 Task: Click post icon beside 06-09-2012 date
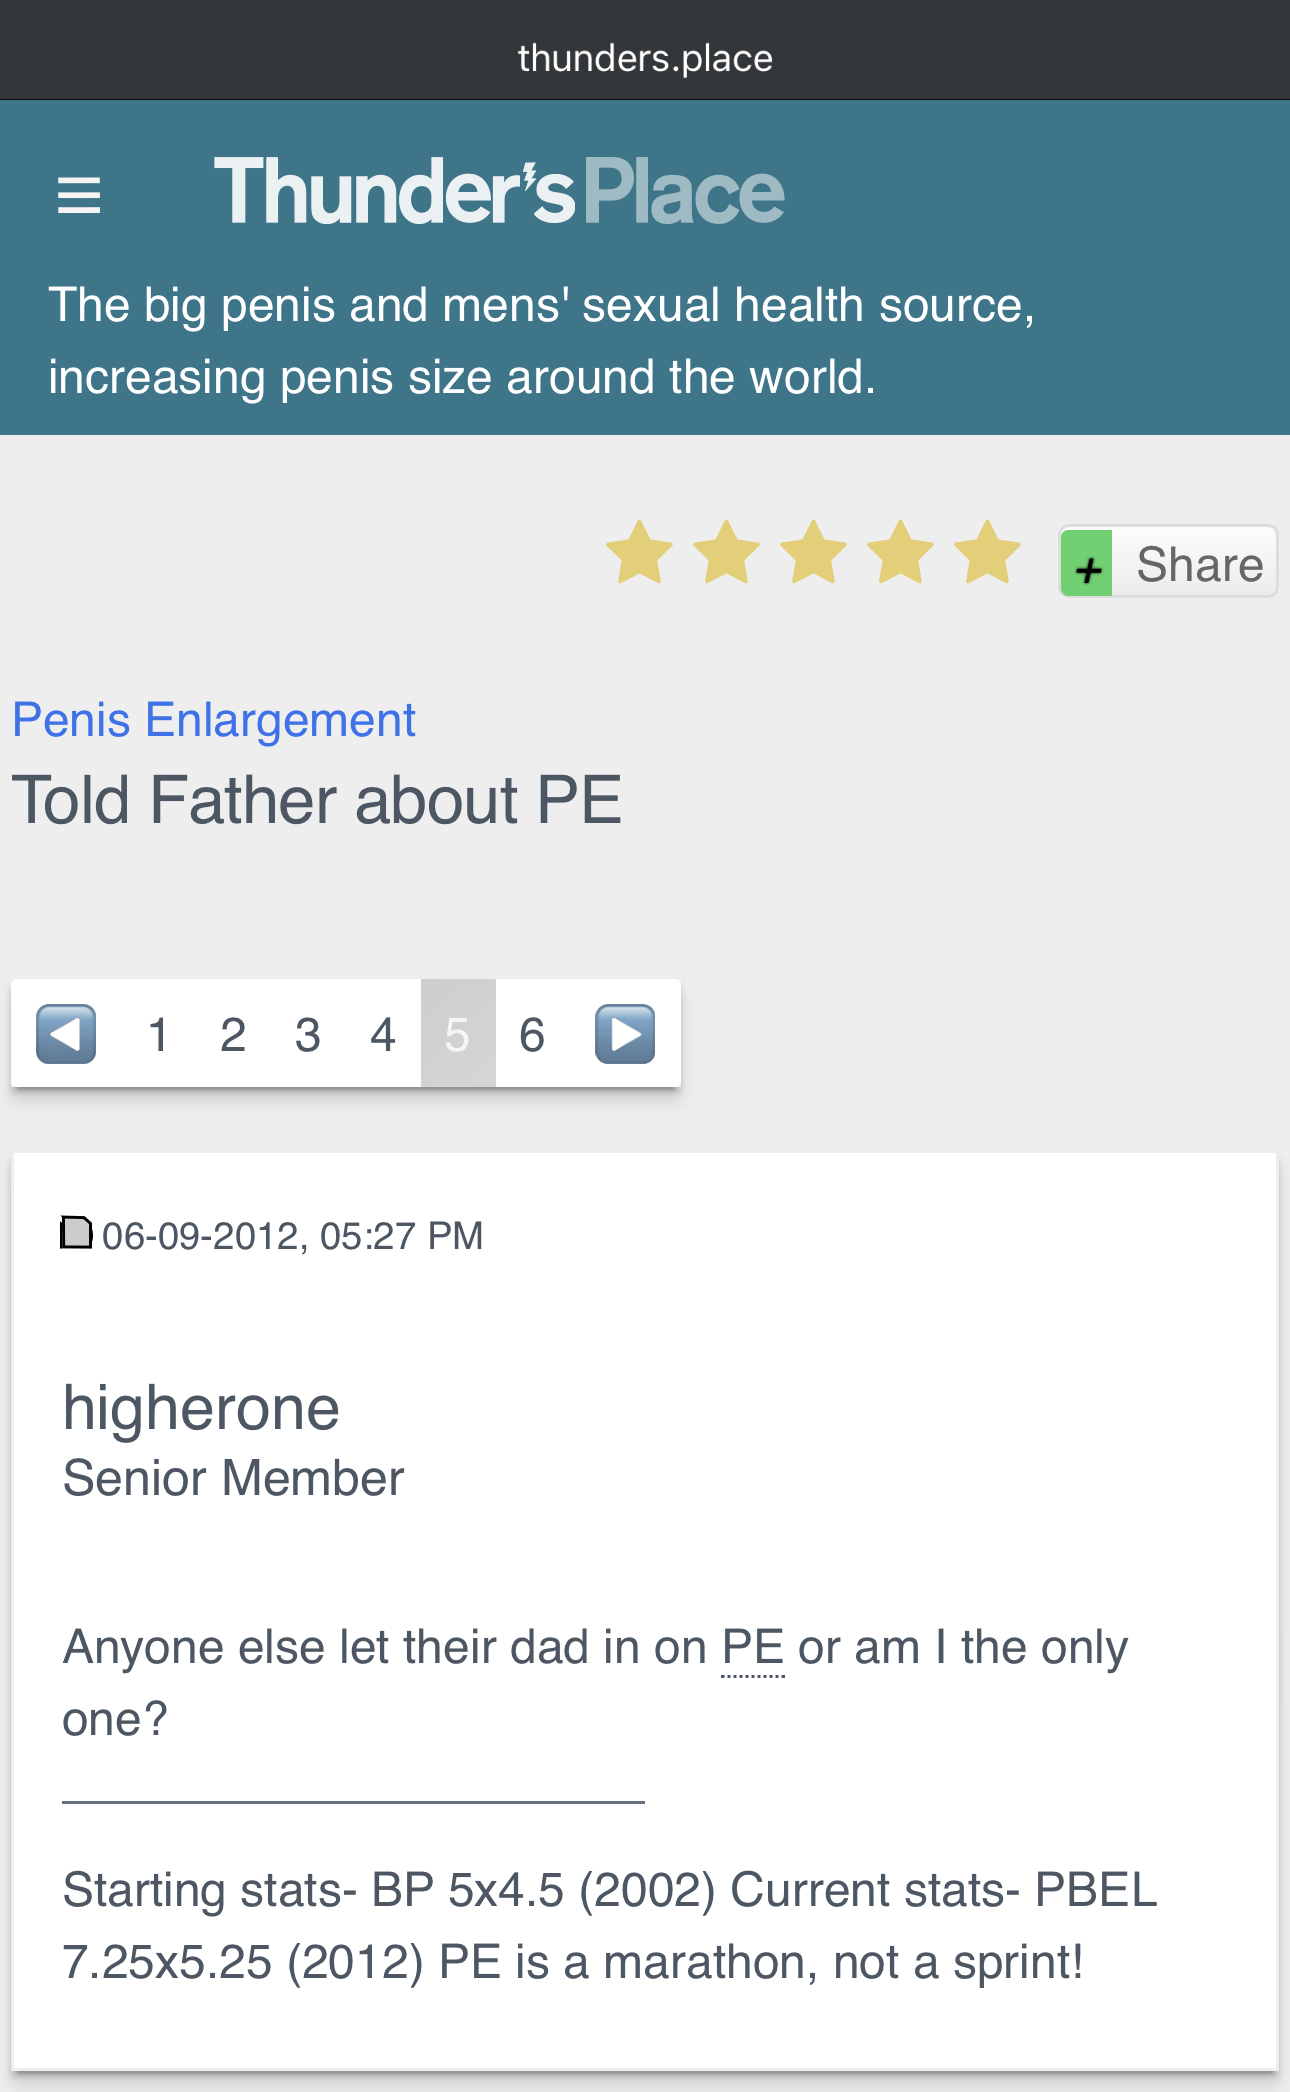pos(77,1233)
